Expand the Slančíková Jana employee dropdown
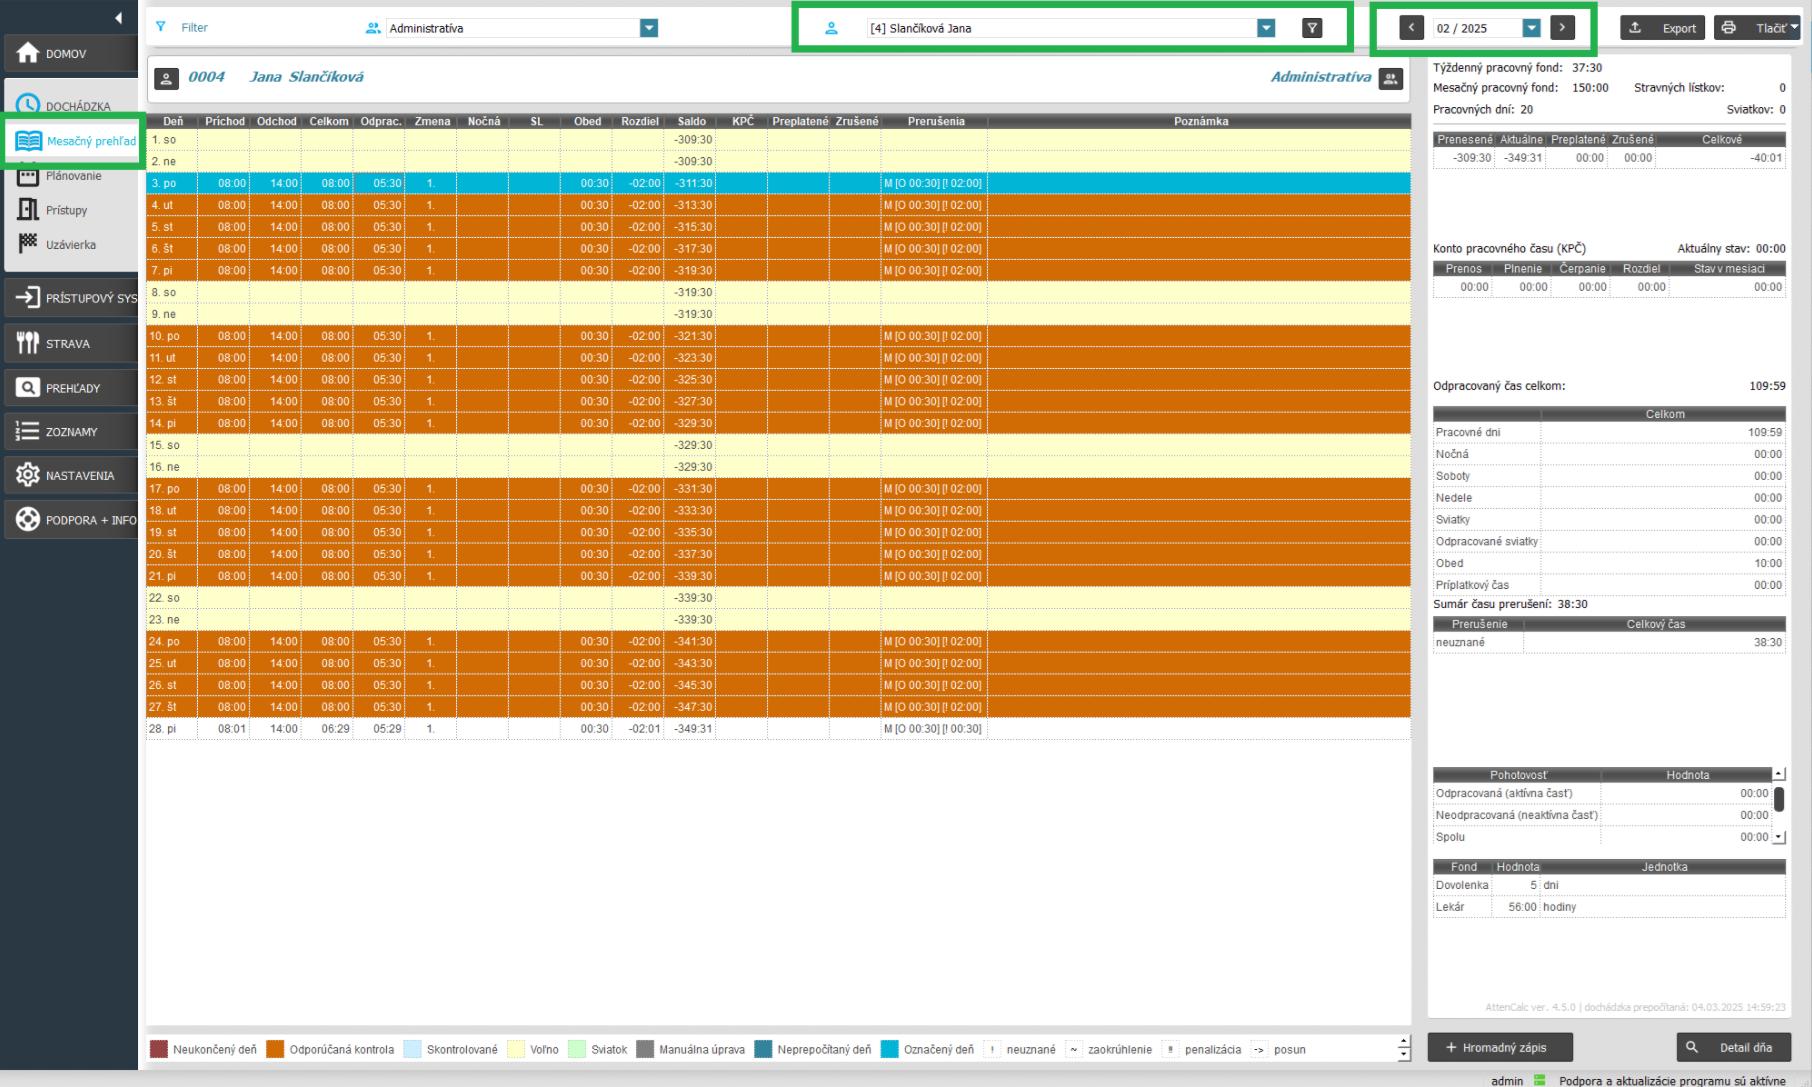This screenshot has width=1812, height=1087. tap(1266, 28)
